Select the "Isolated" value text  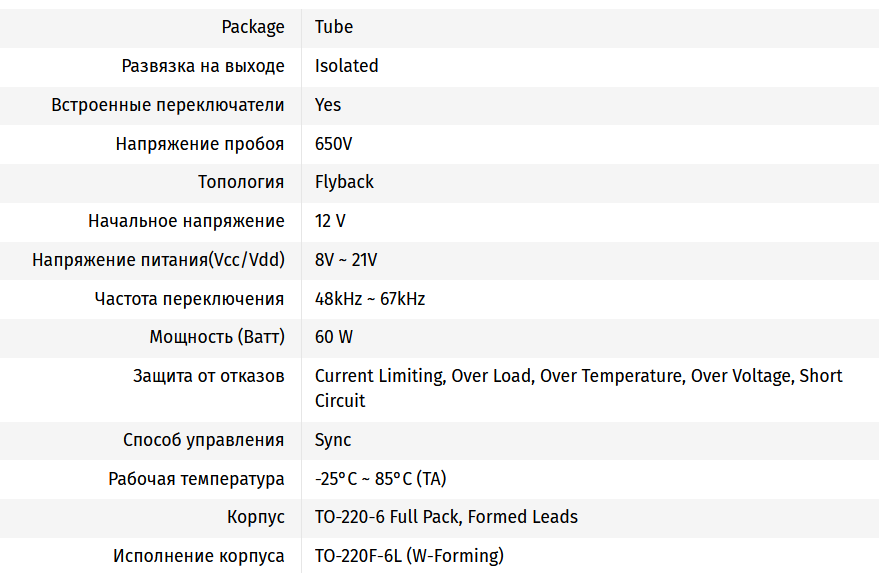(346, 66)
